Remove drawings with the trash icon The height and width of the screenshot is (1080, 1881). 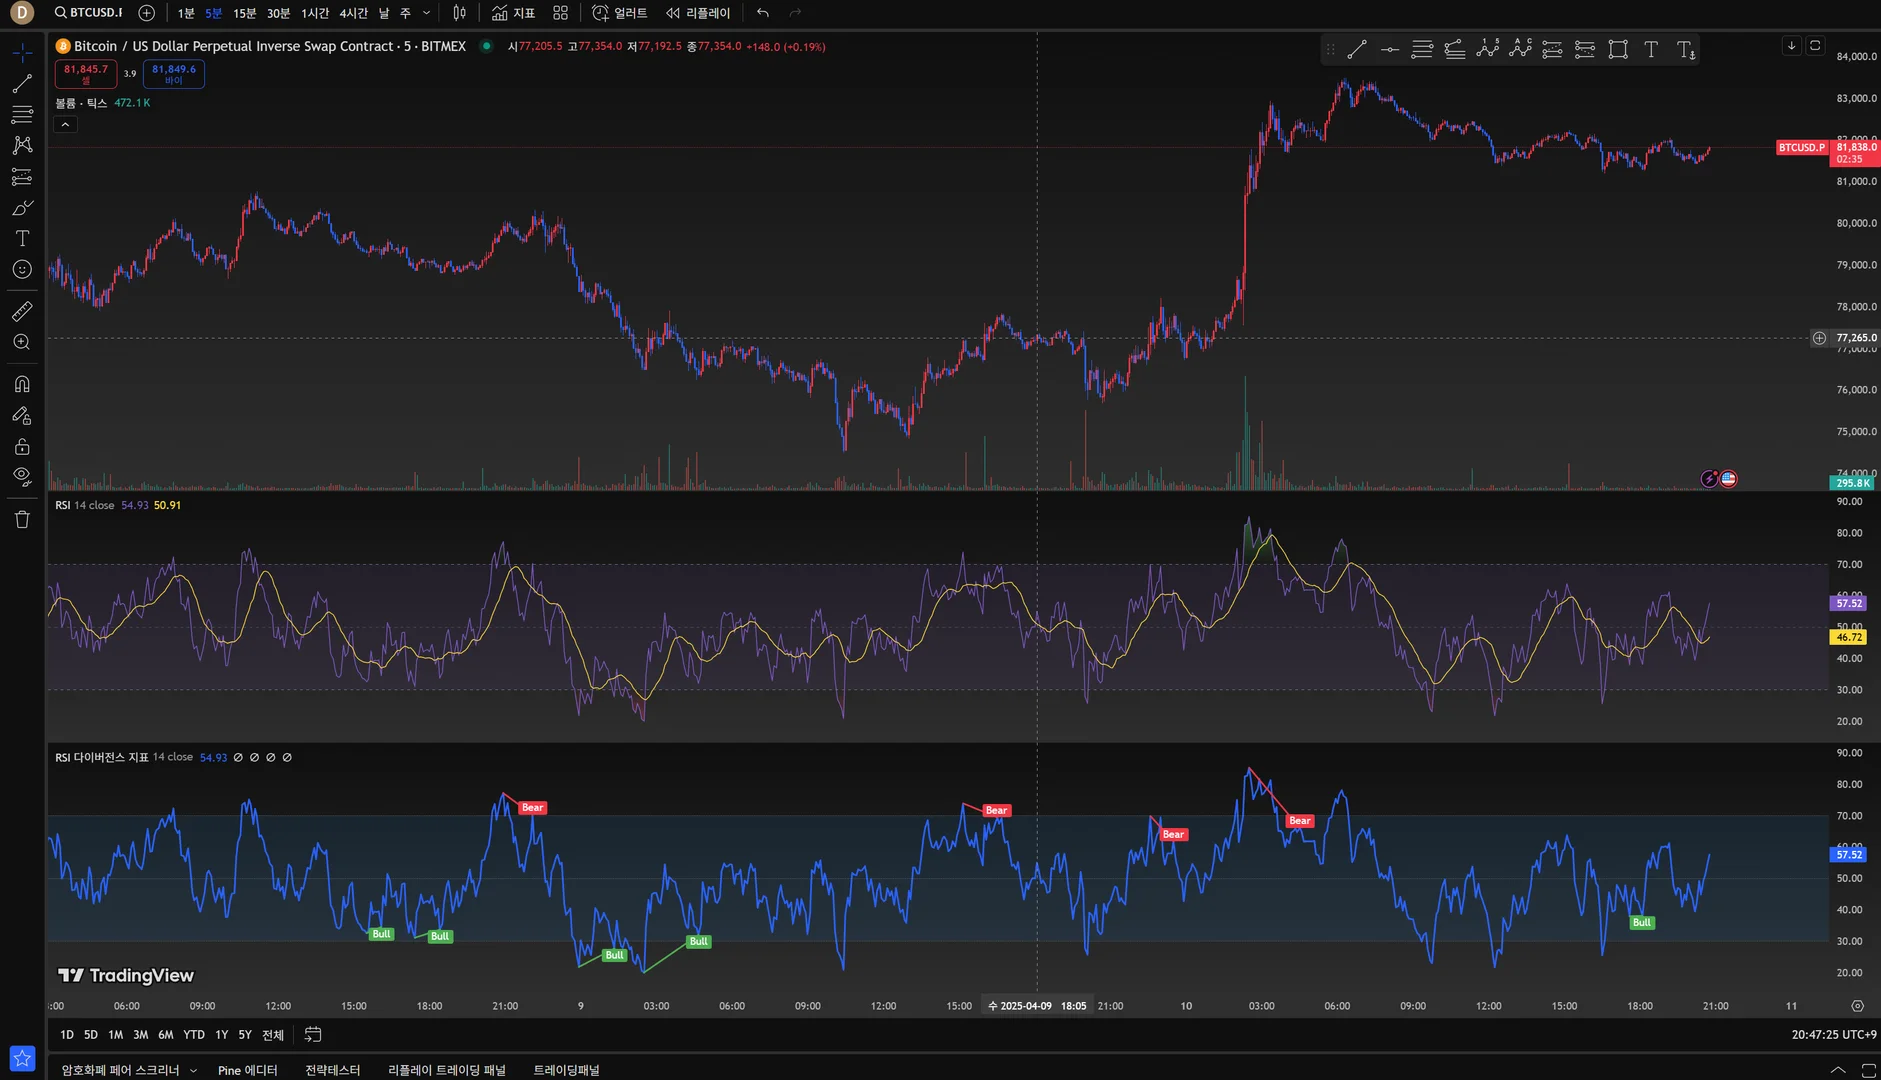pyautogui.click(x=22, y=519)
